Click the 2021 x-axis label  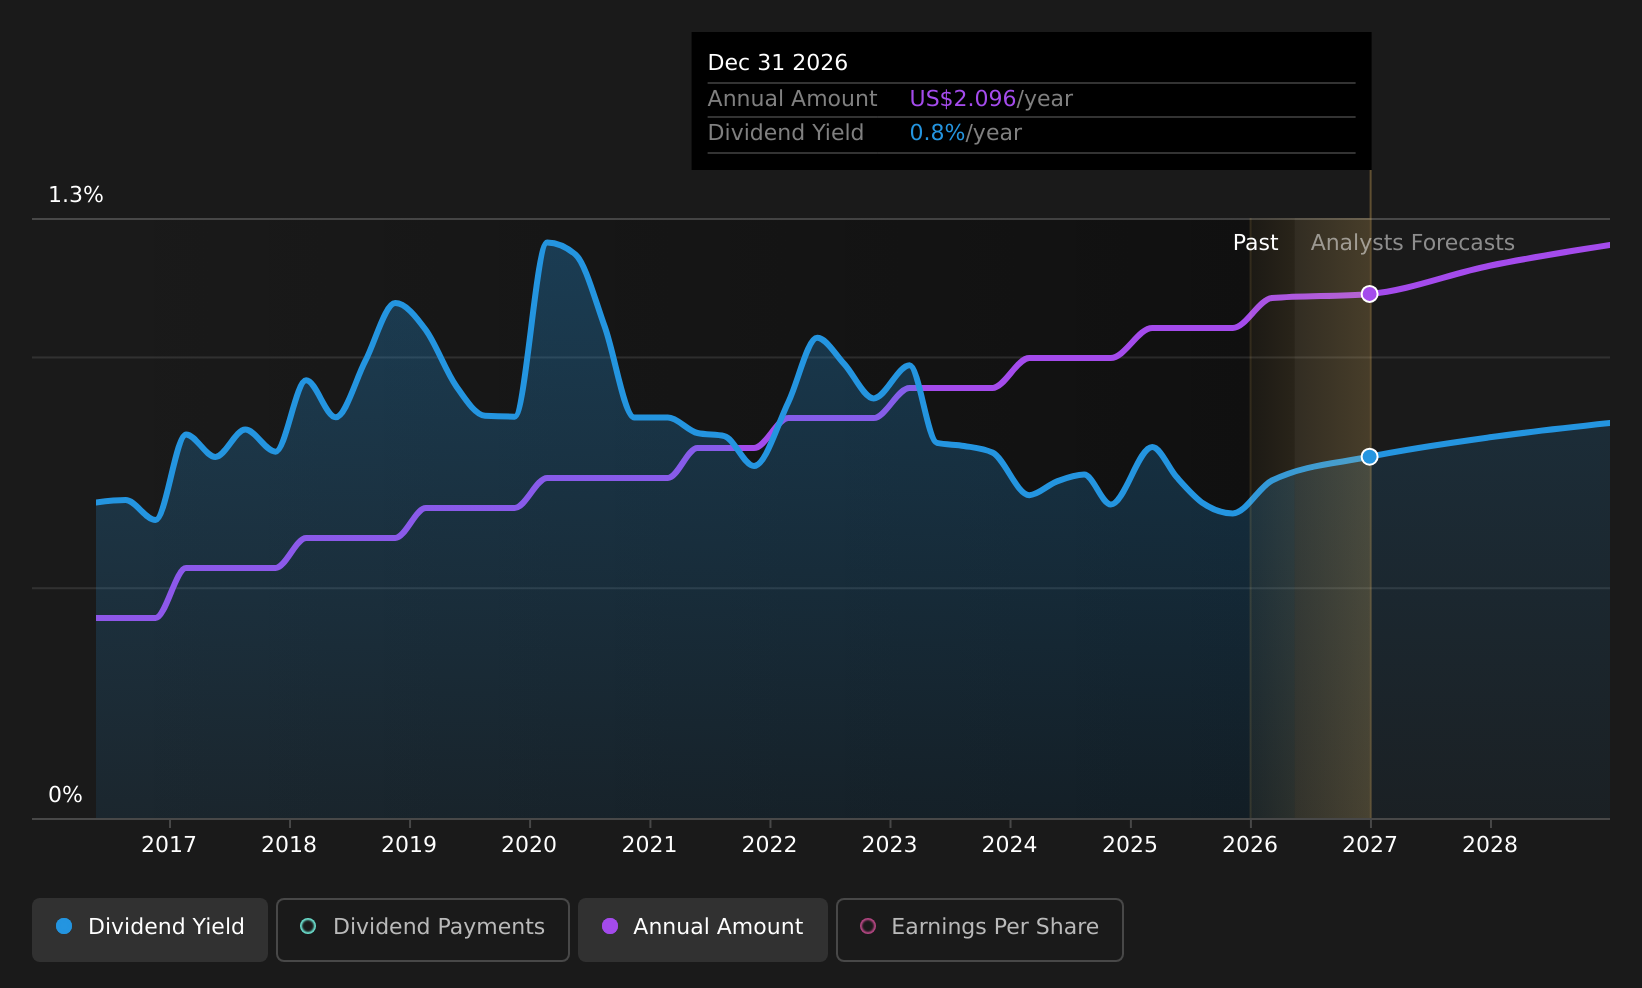[649, 845]
